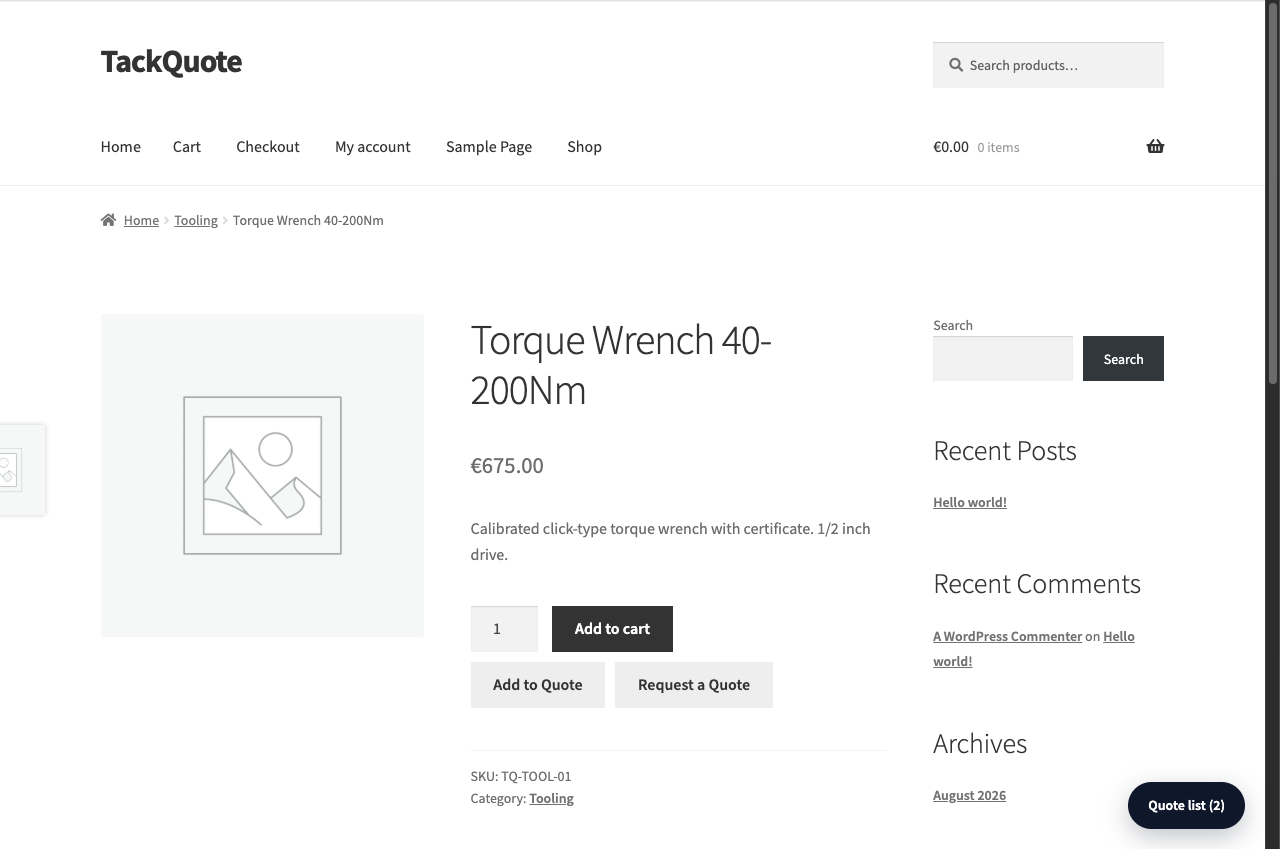1280x849 pixels.
Task: Click the Recent Comments heading
Action: pos(1037,584)
